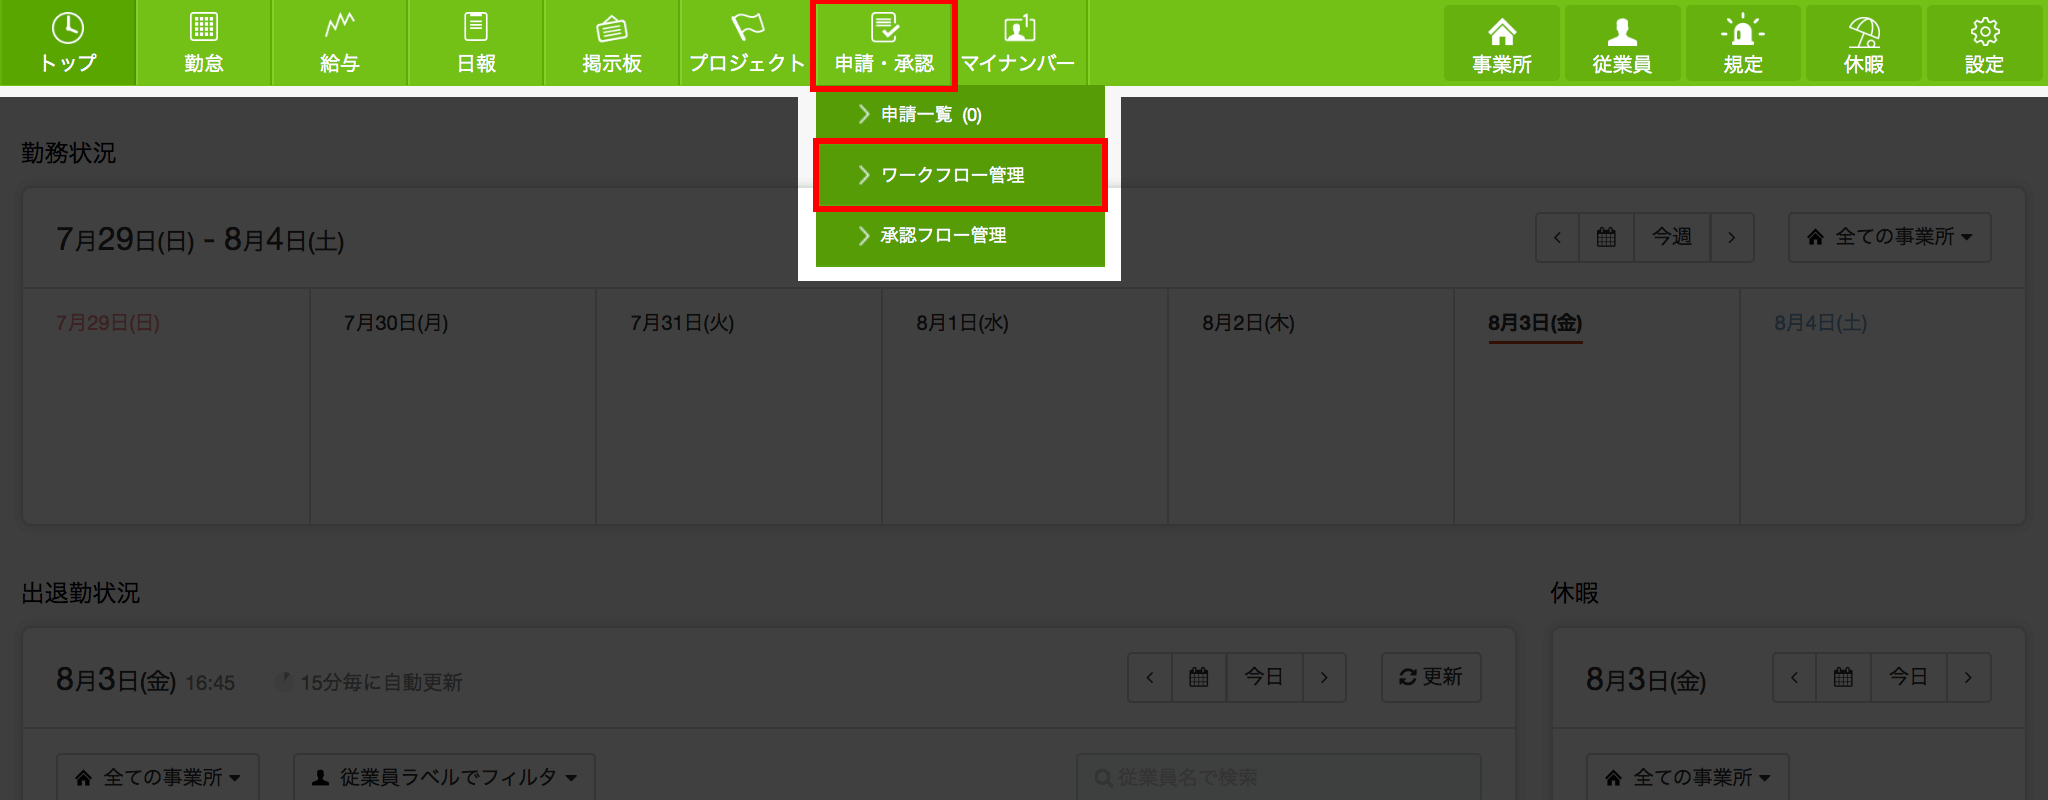Open the calendar picker in 勤務状況
This screenshot has height=800, width=2048.
pyautogui.click(x=1606, y=238)
